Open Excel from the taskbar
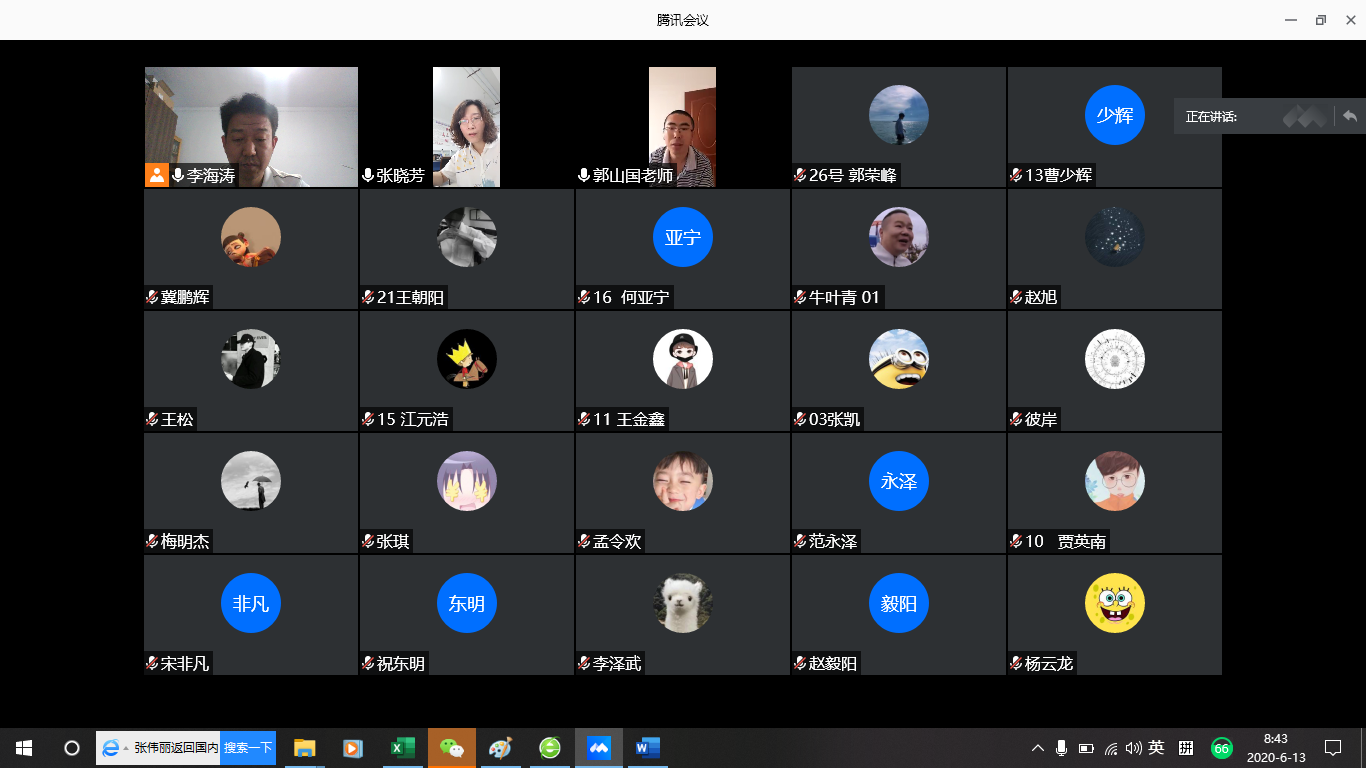Viewport: 1366px width, 768px height. pos(402,748)
